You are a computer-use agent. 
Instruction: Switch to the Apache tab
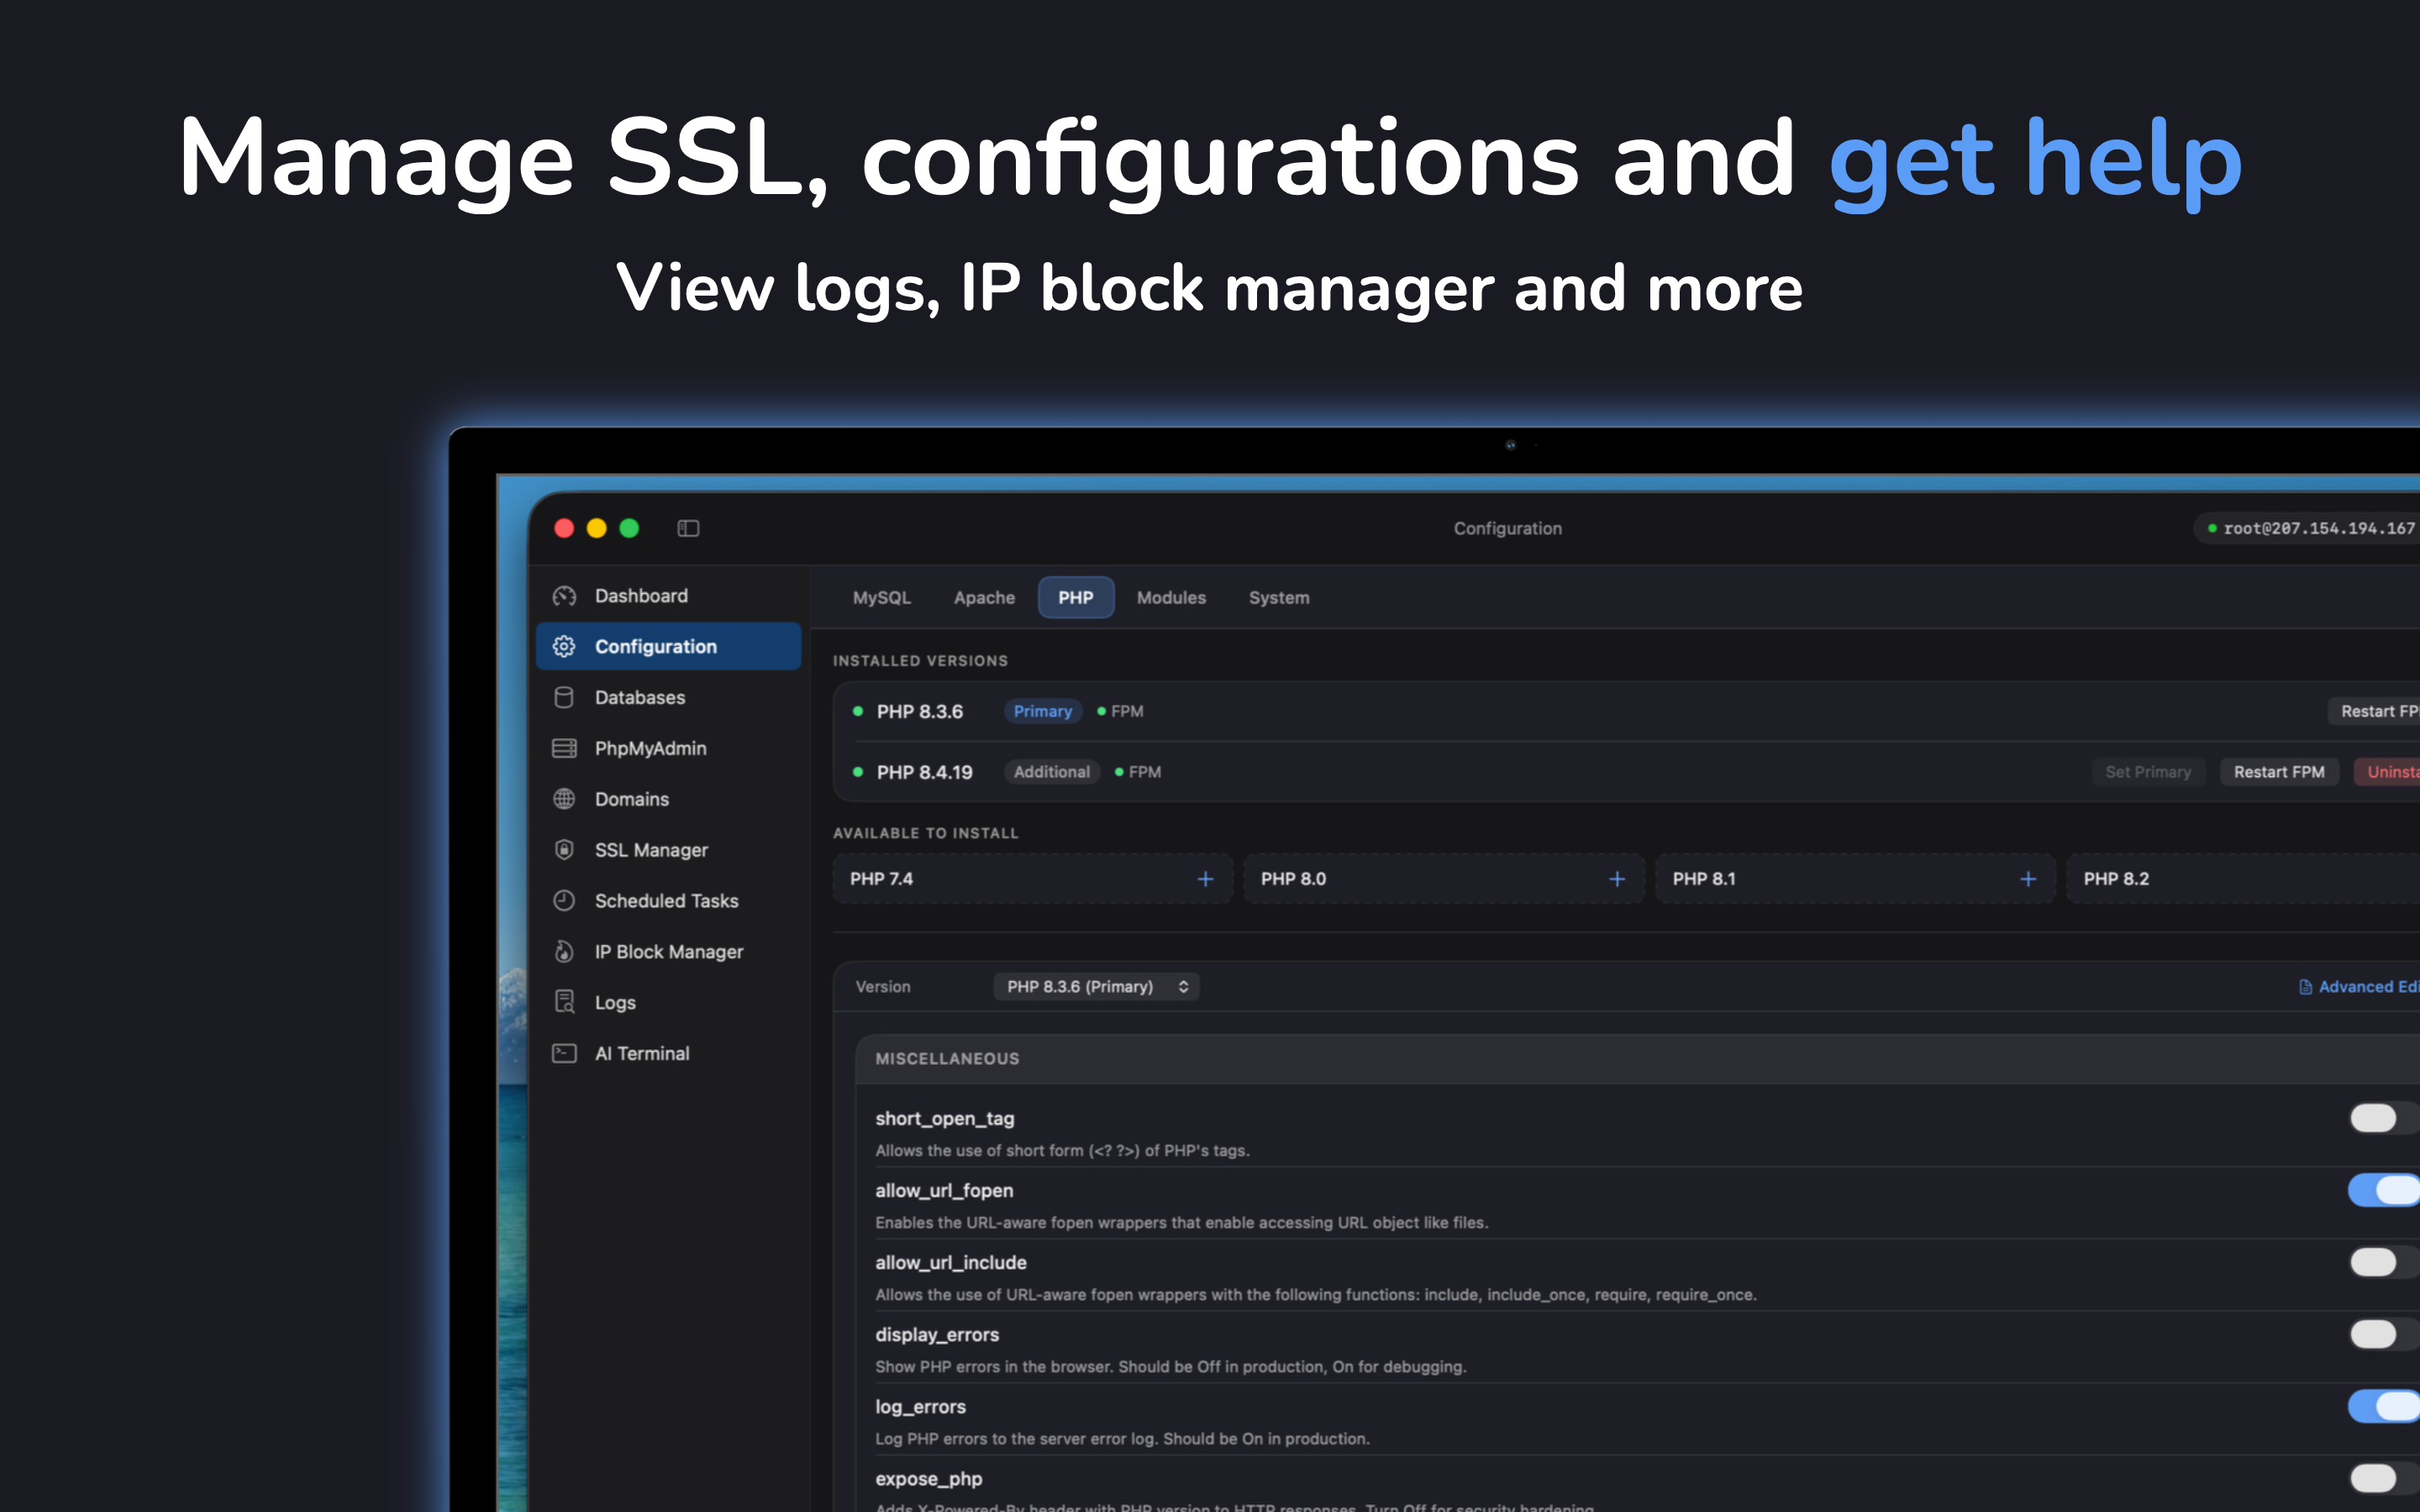(x=984, y=598)
